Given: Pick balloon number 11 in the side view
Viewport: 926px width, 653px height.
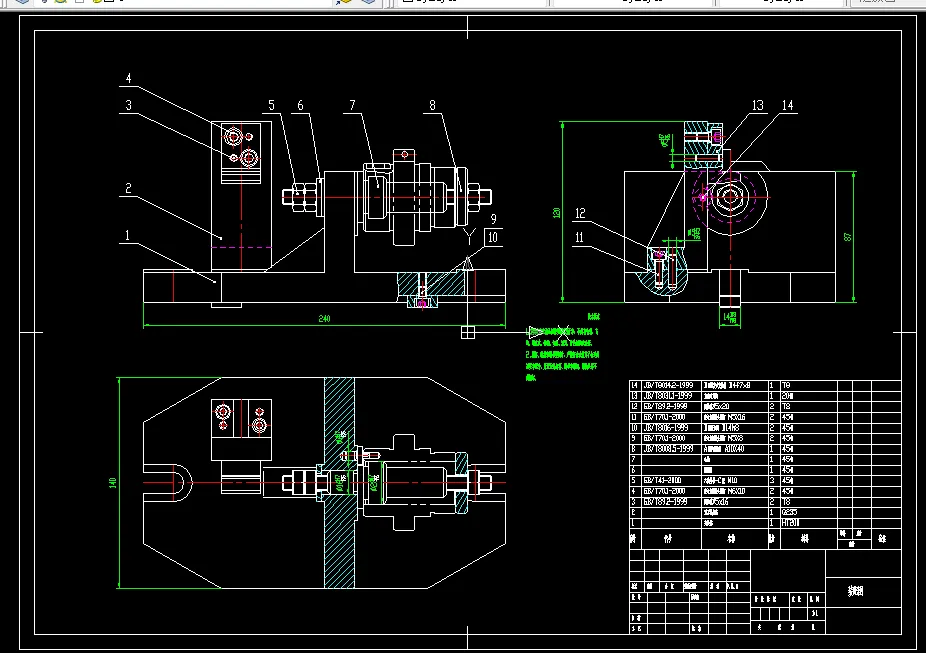Looking at the screenshot, I should 579,237.
